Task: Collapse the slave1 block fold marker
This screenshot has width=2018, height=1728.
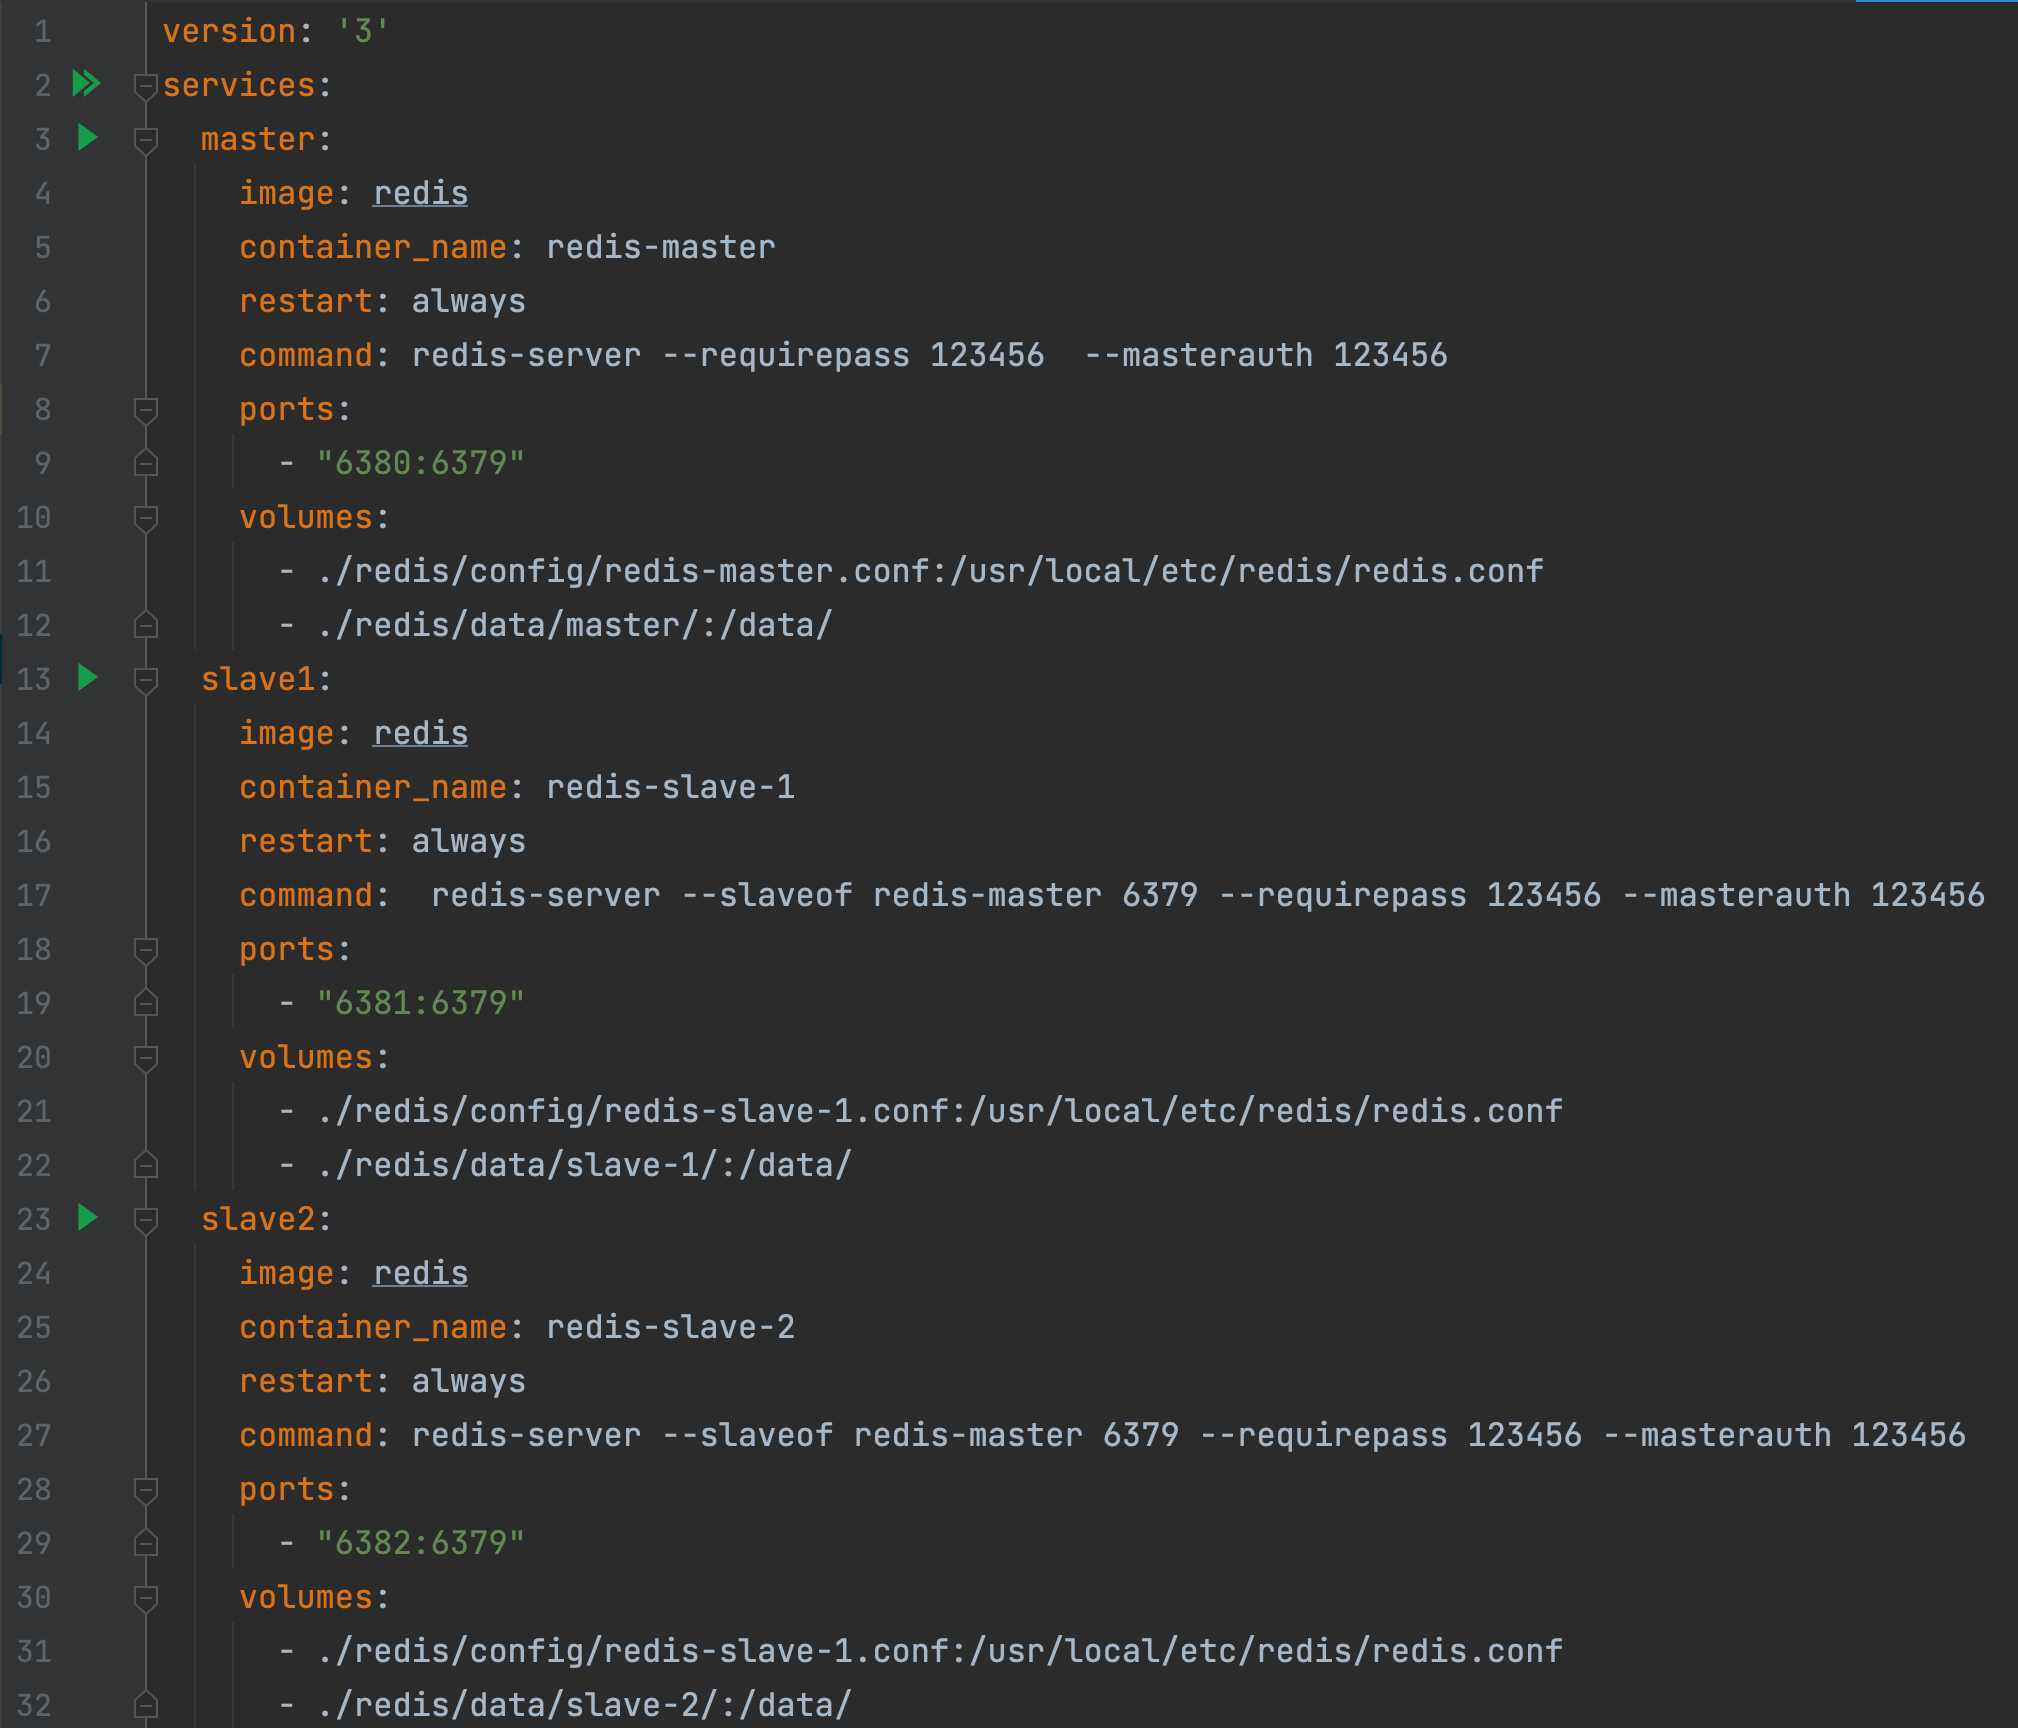Action: (x=146, y=680)
